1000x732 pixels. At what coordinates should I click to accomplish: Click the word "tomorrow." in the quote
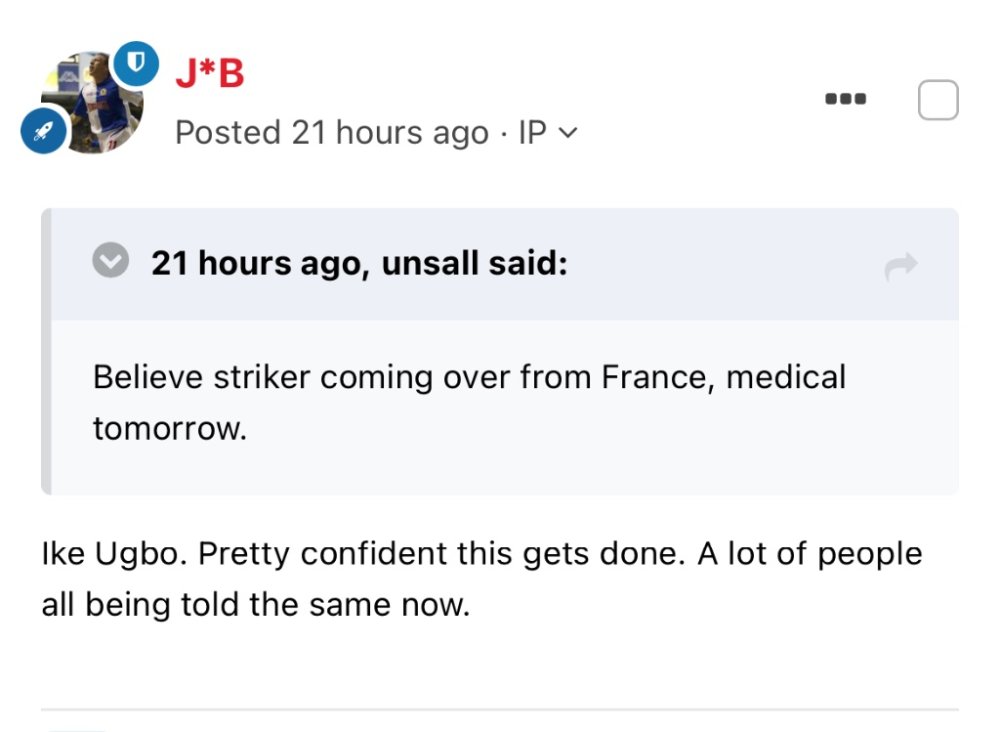(x=168, y=429)
